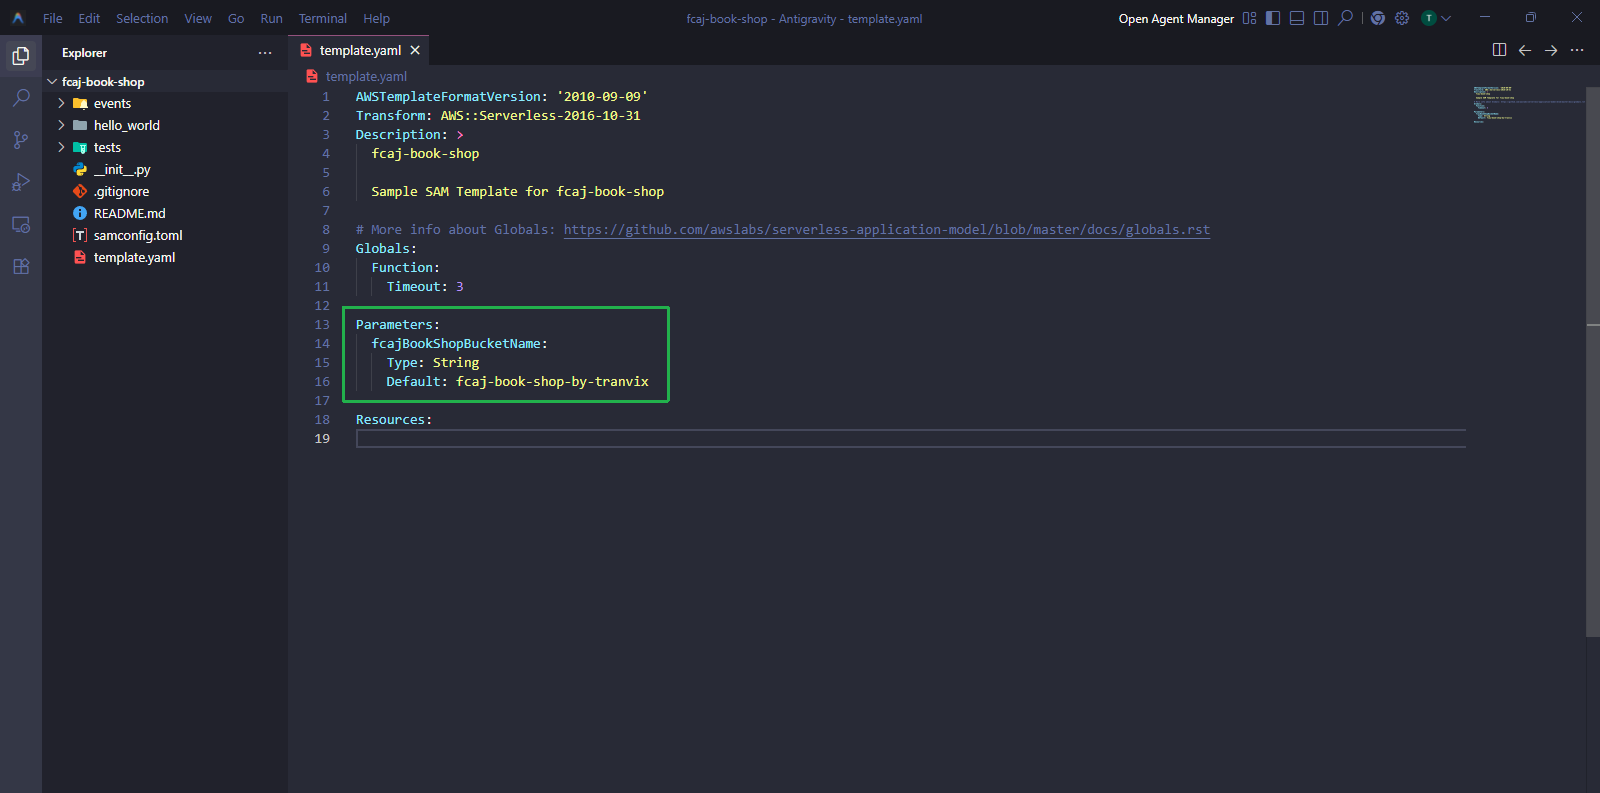This screenshot has height=793, width=1600.
Task: Click the green T account avatar
Action: tap(1429, 18)
